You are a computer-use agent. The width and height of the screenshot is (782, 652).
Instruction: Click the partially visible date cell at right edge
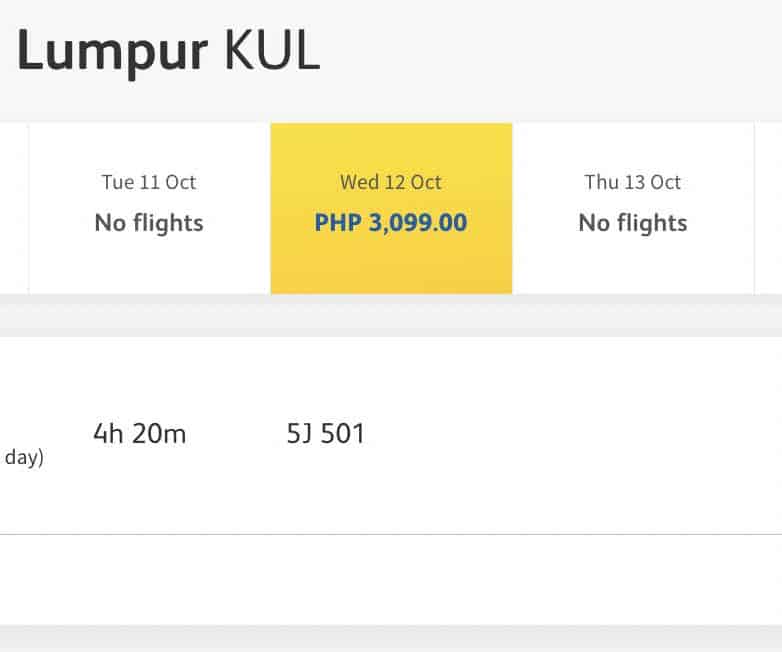(769, 208)
